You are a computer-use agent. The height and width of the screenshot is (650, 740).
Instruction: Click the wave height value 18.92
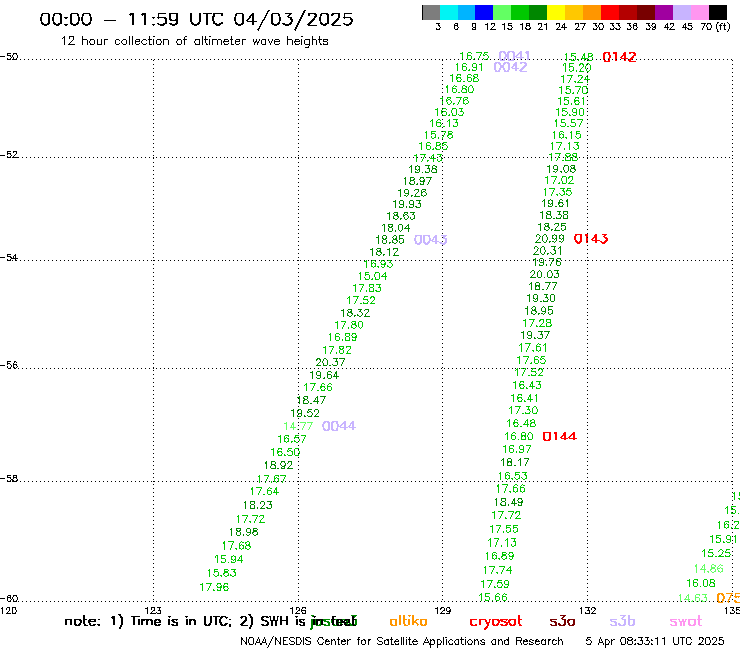point(278,465)
